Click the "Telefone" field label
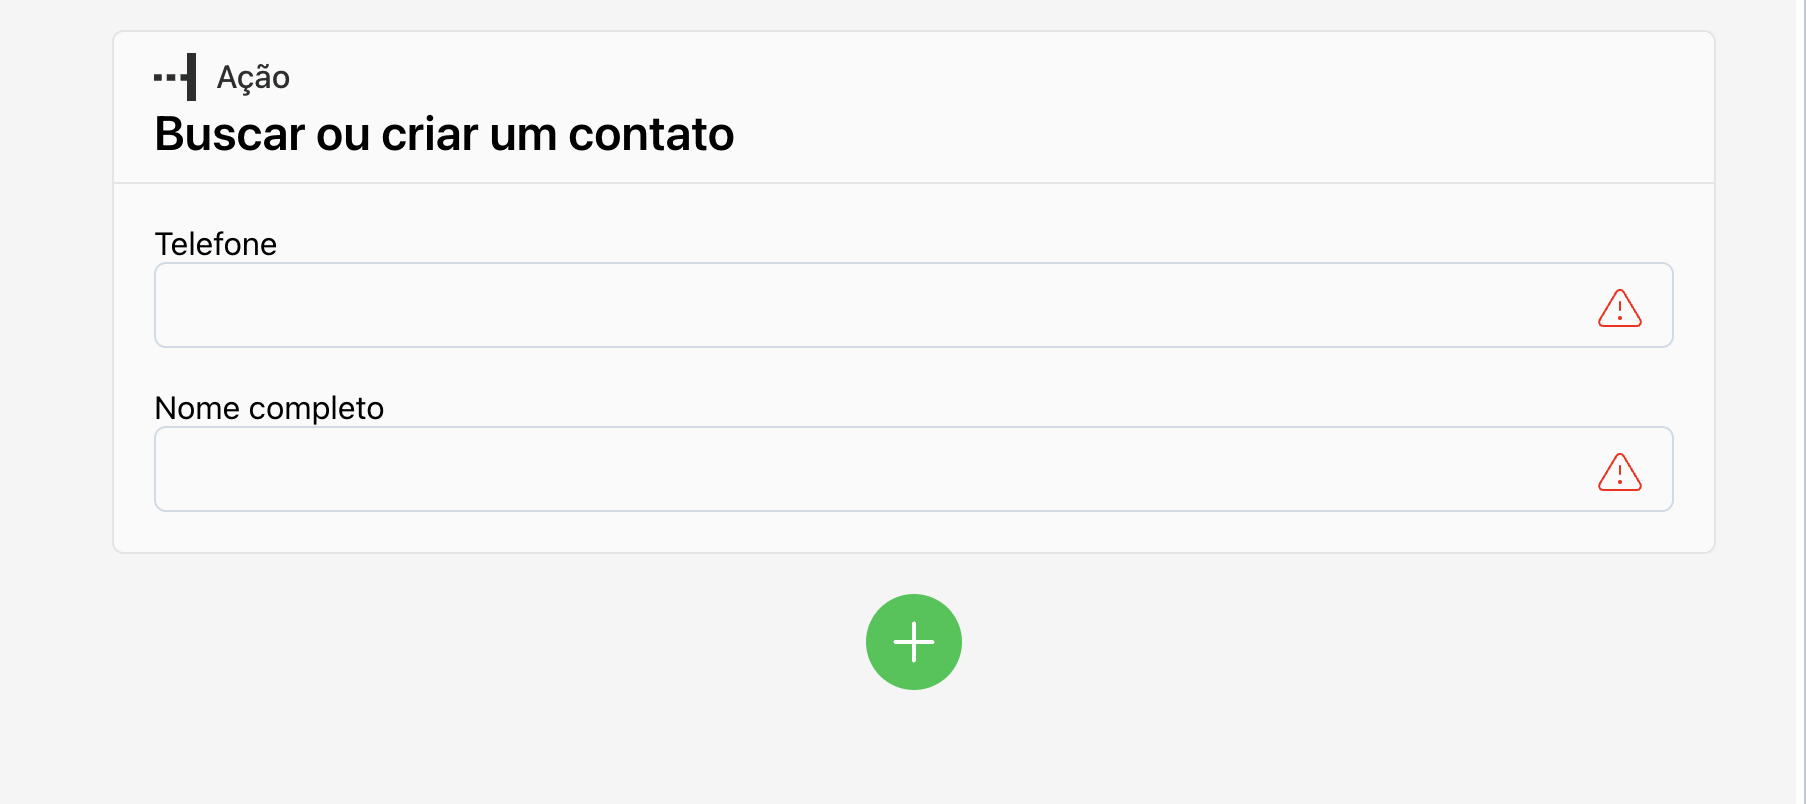The width and height of the screenshot is (1806, 804). pos(216,244)
